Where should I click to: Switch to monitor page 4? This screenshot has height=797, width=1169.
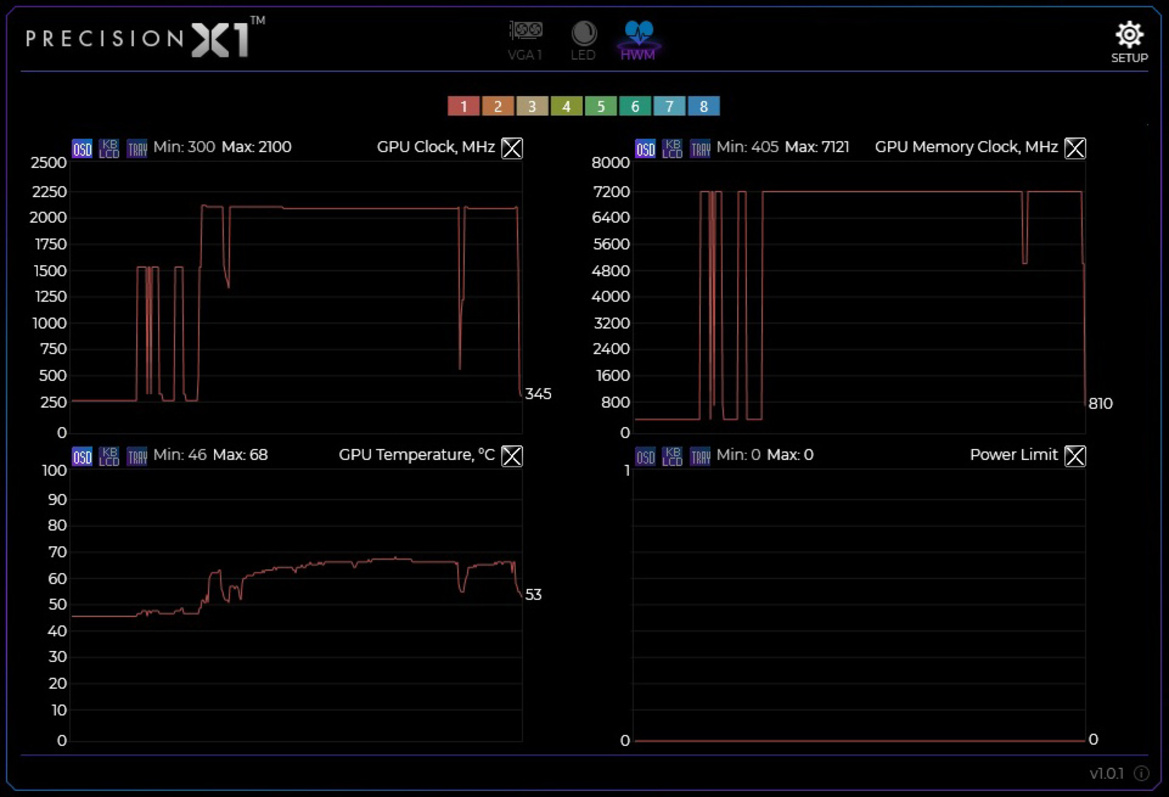pos(567,106)
